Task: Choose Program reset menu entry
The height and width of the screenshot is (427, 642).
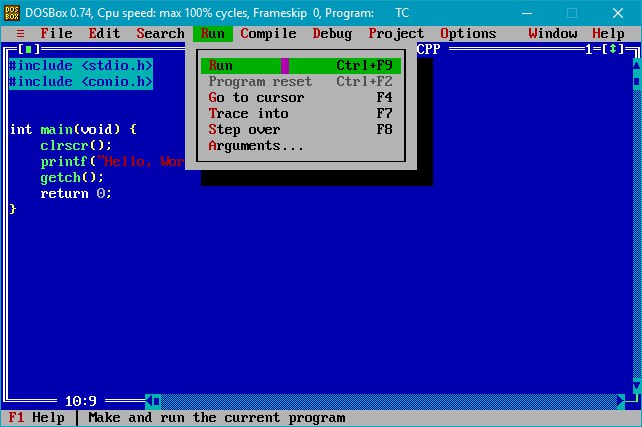Action: pos(301,81)
